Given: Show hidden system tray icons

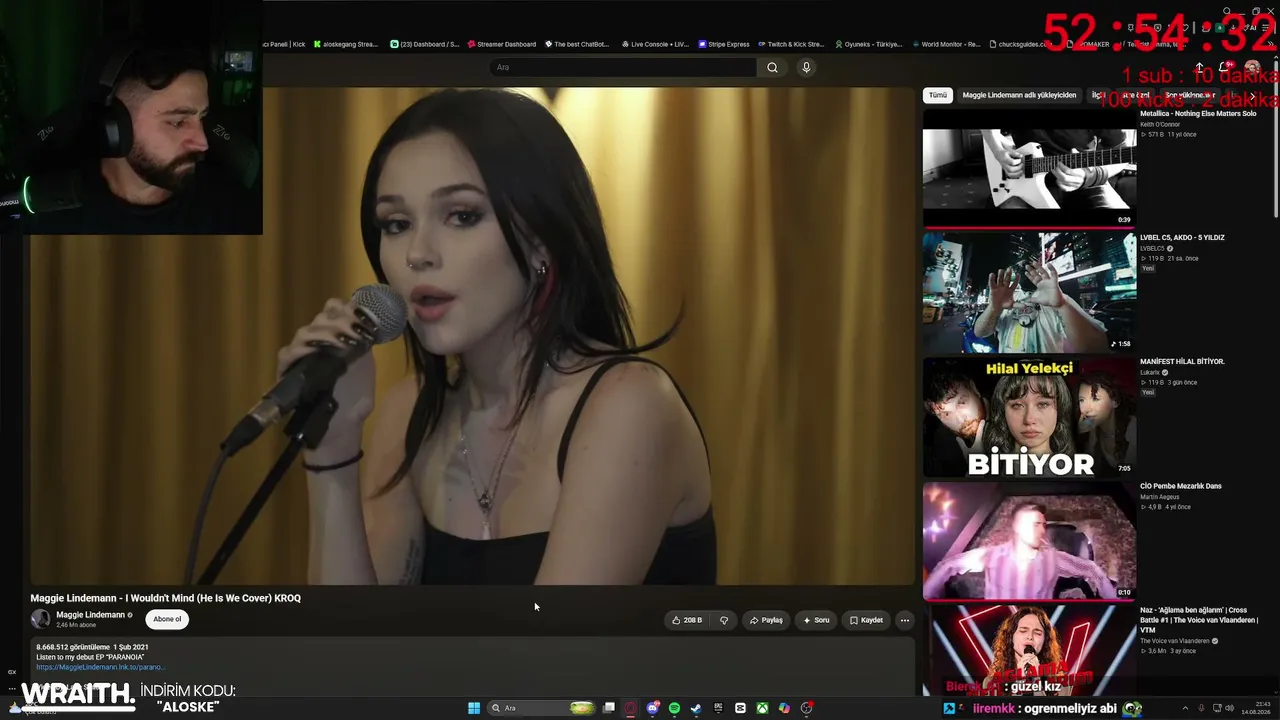Looking at the screenshot, I should [1187, 708].
